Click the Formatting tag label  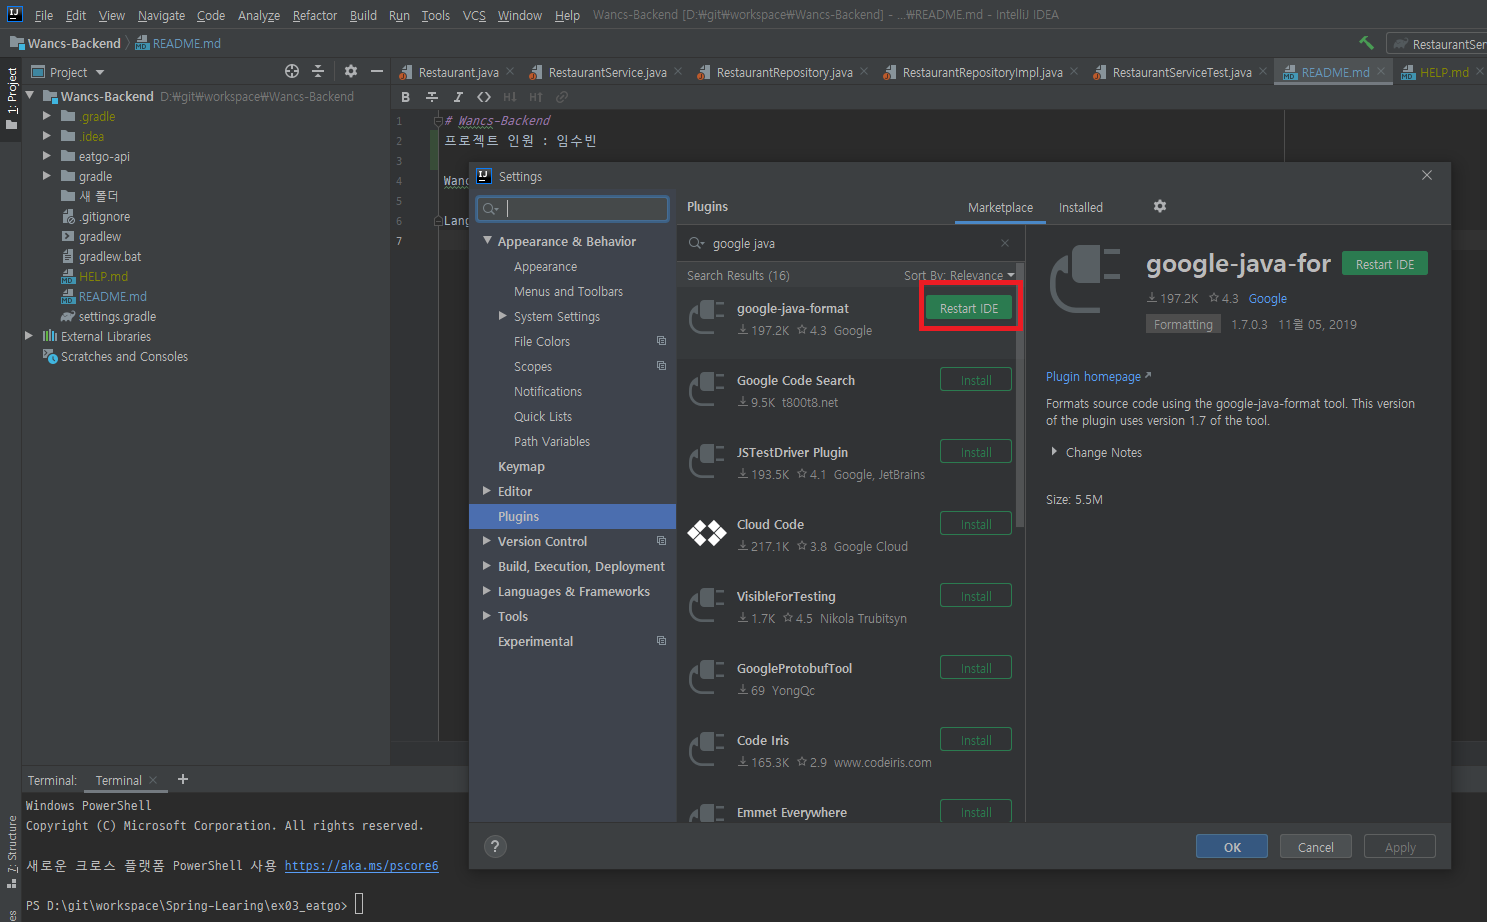point(1183,324)
